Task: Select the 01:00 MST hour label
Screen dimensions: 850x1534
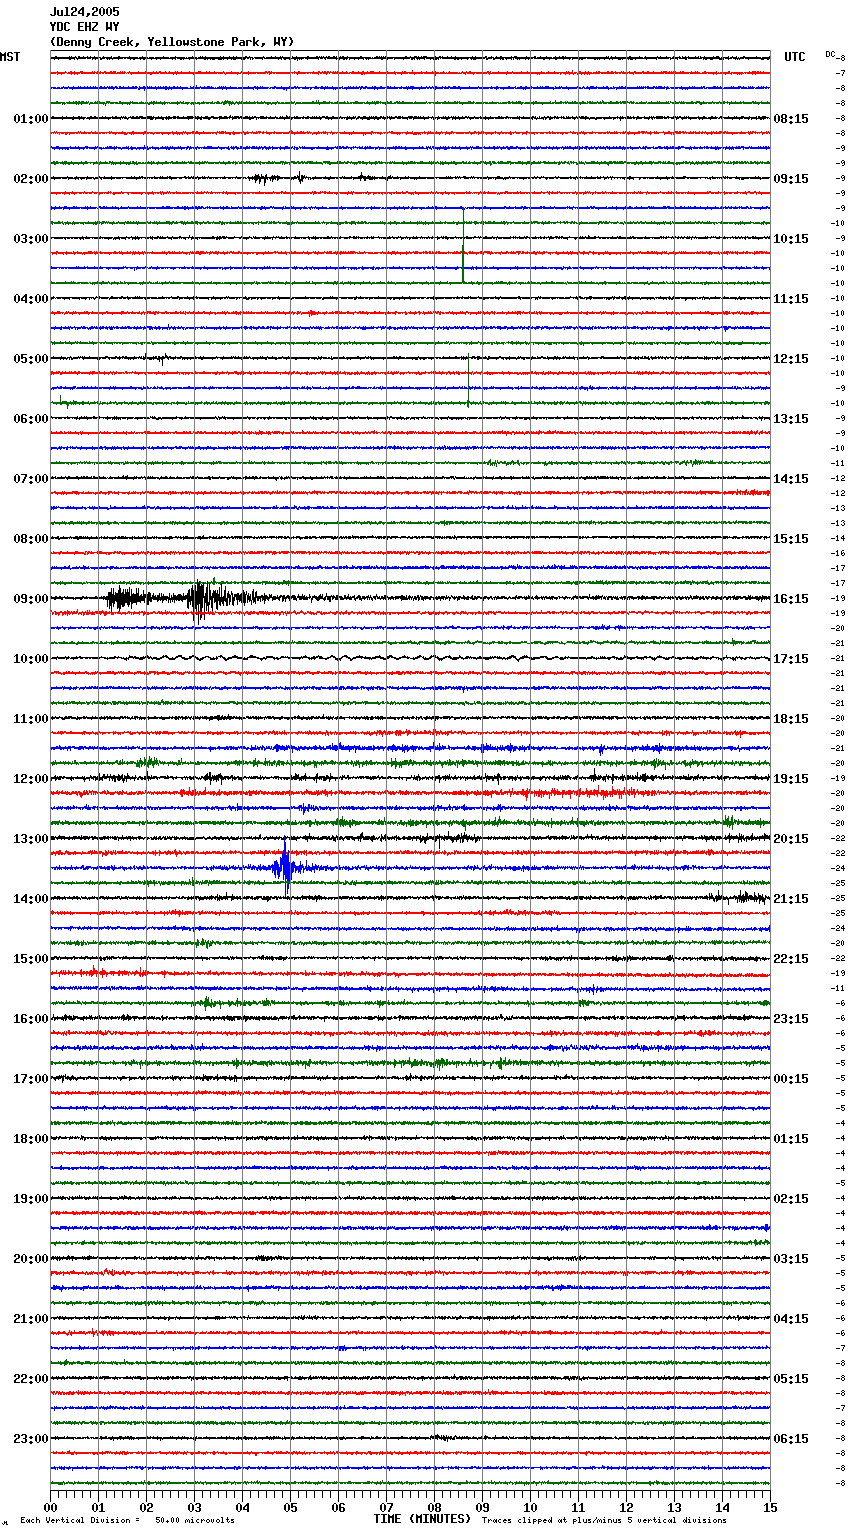Action: click(30, 119)
